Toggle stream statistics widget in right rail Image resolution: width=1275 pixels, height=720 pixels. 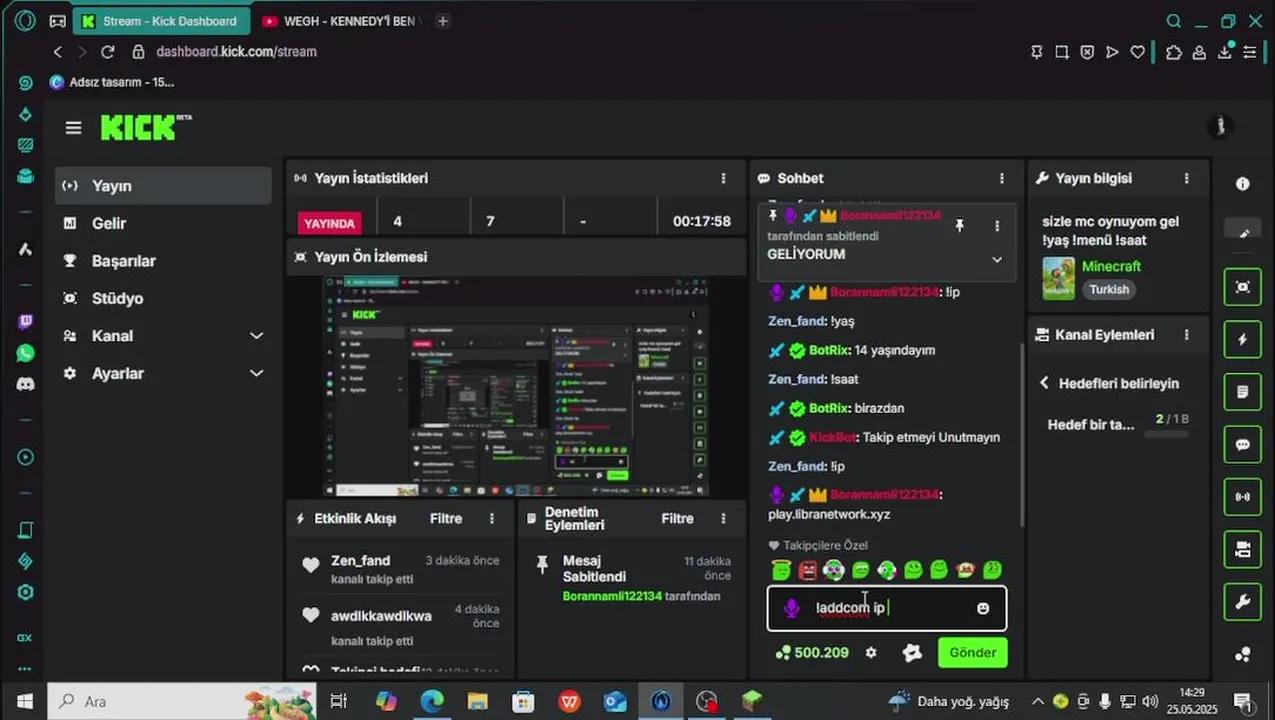[x=1243, y=496]
